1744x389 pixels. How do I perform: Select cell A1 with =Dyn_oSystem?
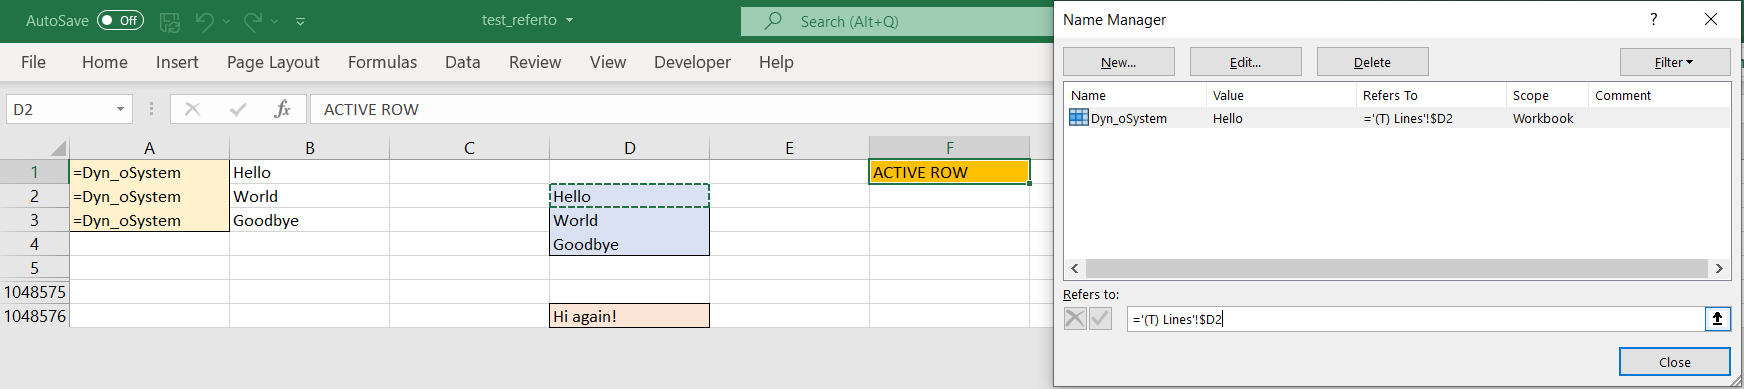tap(149, 172)
